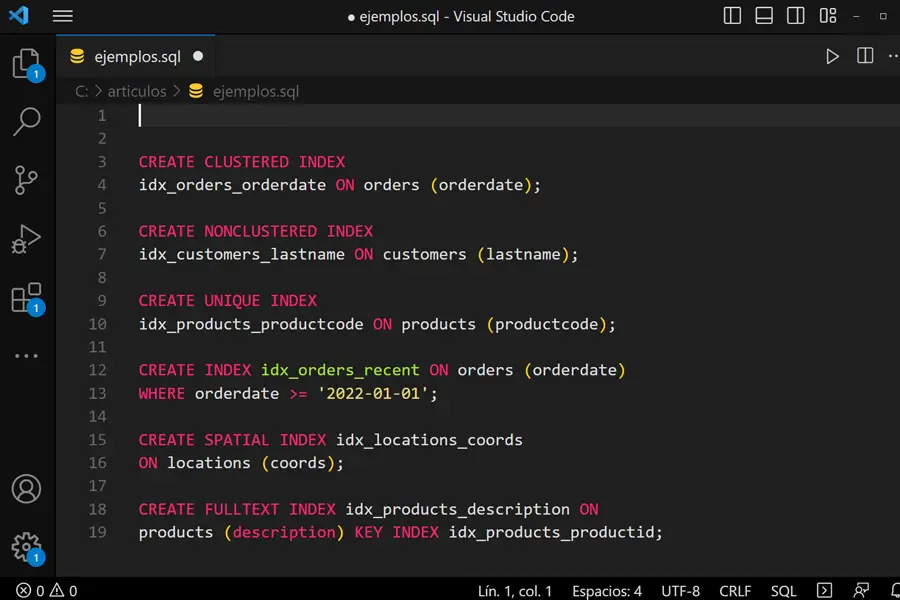
Task: Select the ejemplos.sql editor tab
Action: [x=136, y=57]
